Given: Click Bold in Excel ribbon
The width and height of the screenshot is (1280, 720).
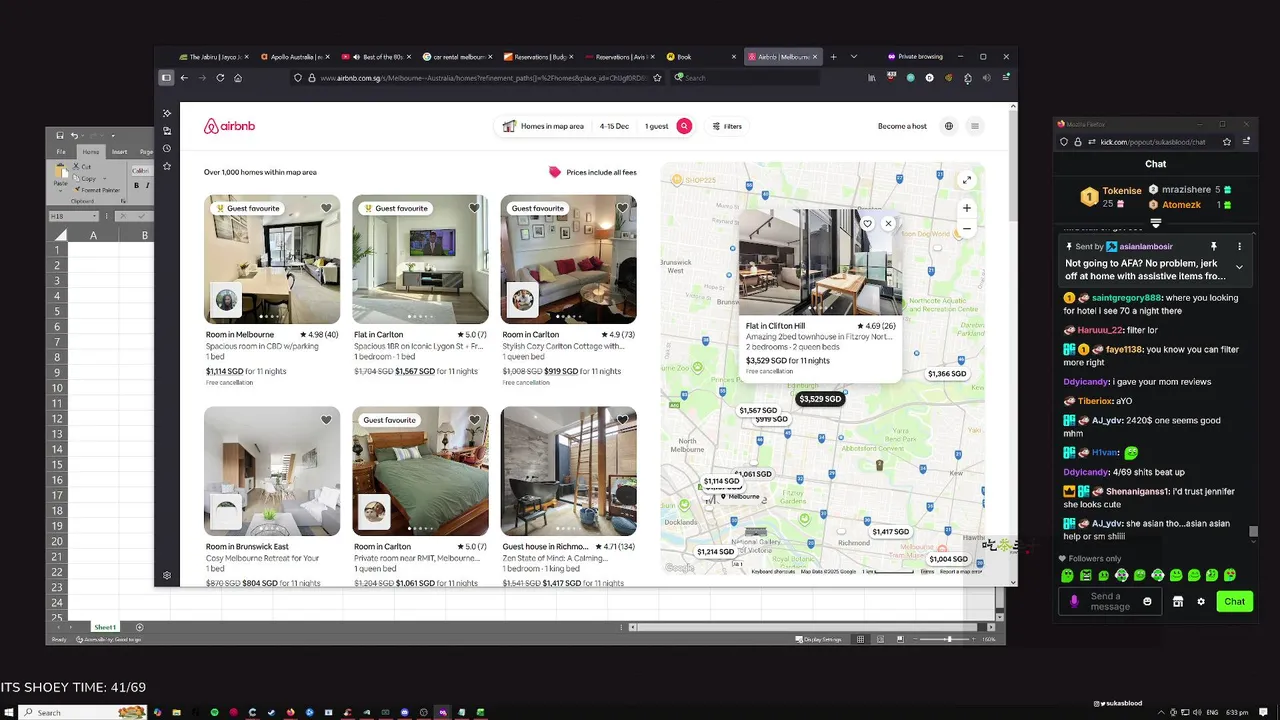Looking at the screenshot, I should click(x=136, y=187).
